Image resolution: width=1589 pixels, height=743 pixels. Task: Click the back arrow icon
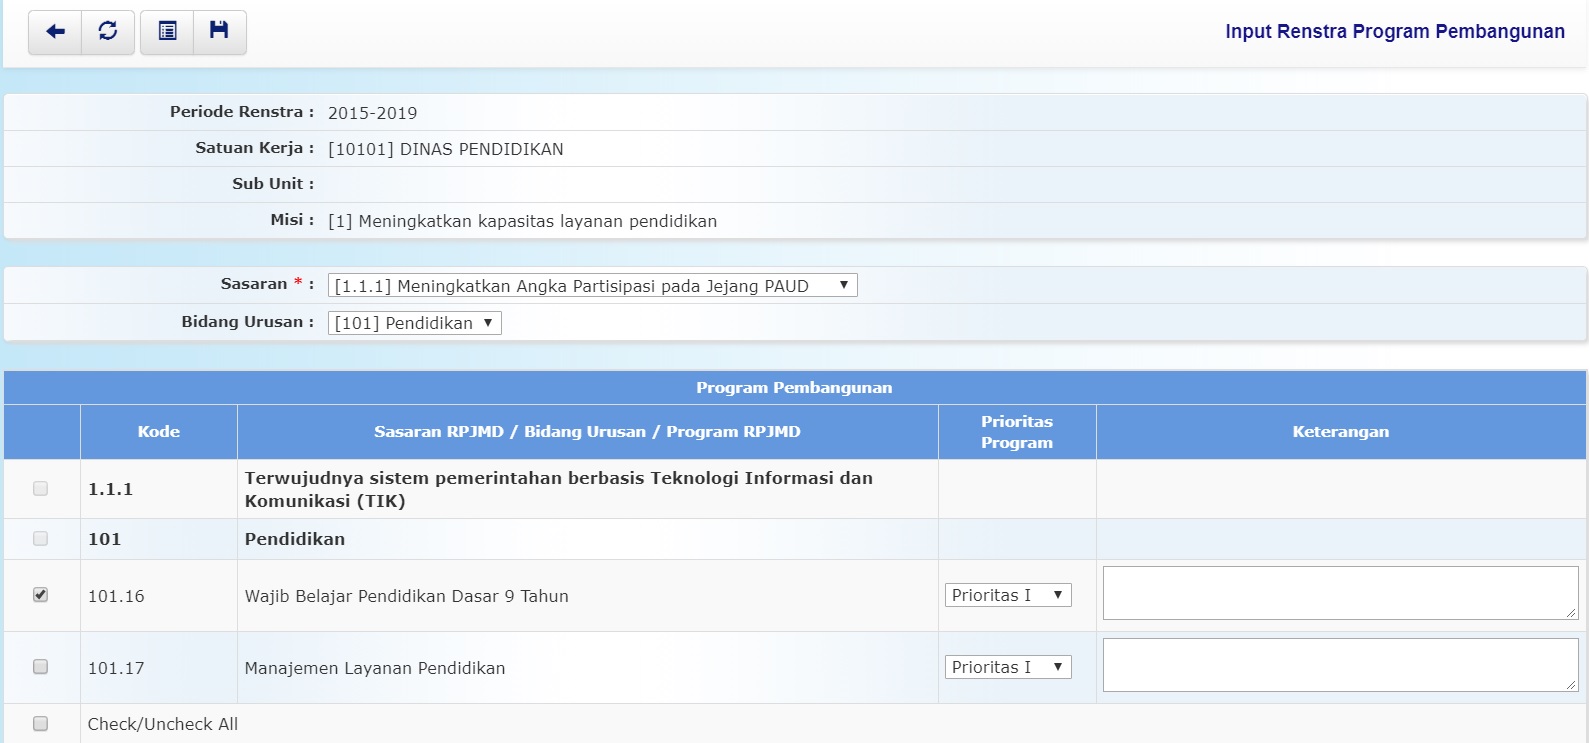[55, 32]
